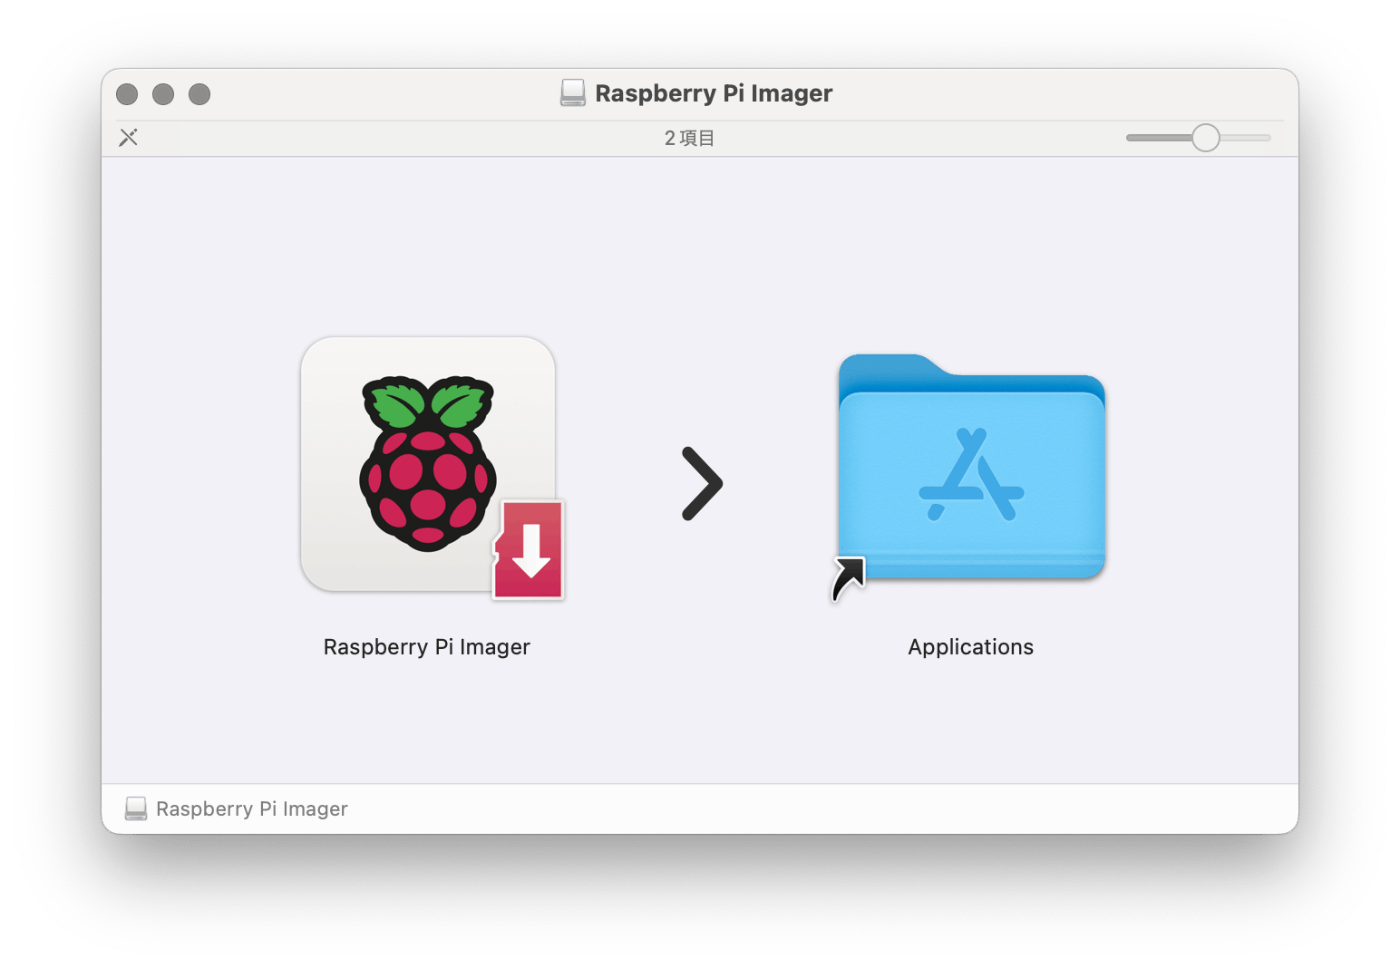Click the window title 'Raspberry Pi Imager'
Image resolution: width=1400 pixels, height=968 pixels.
714,93
